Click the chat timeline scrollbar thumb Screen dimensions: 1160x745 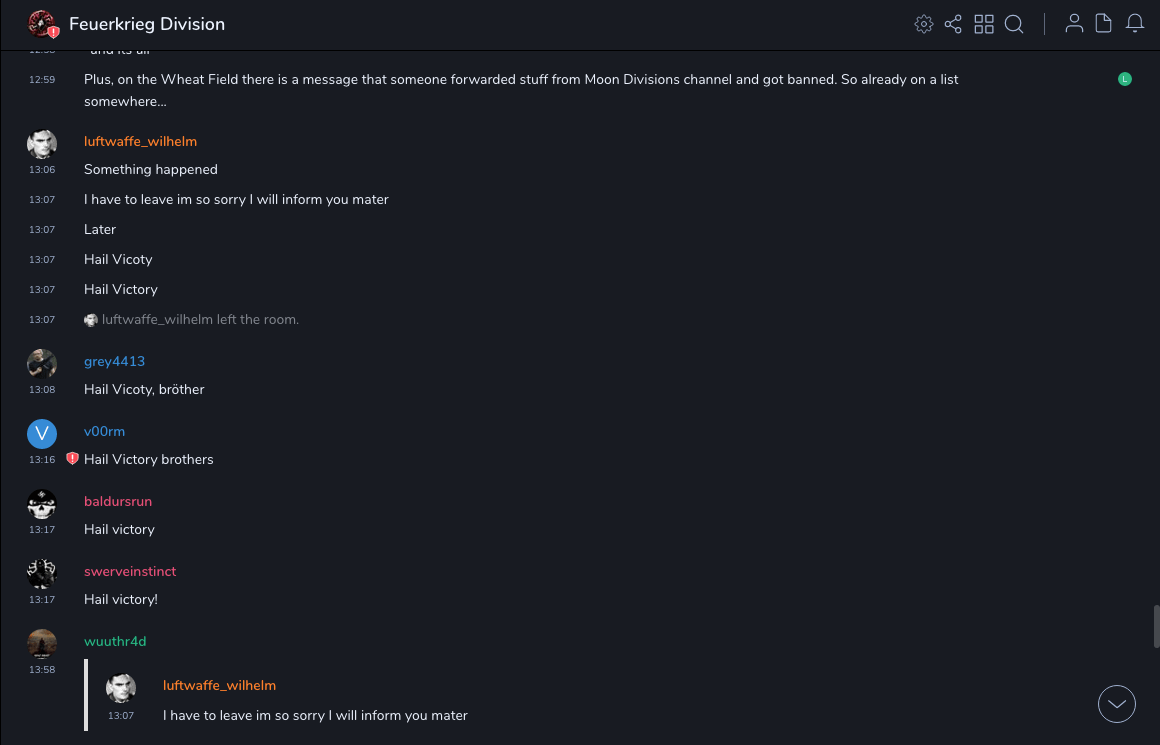coord(1156,626)
